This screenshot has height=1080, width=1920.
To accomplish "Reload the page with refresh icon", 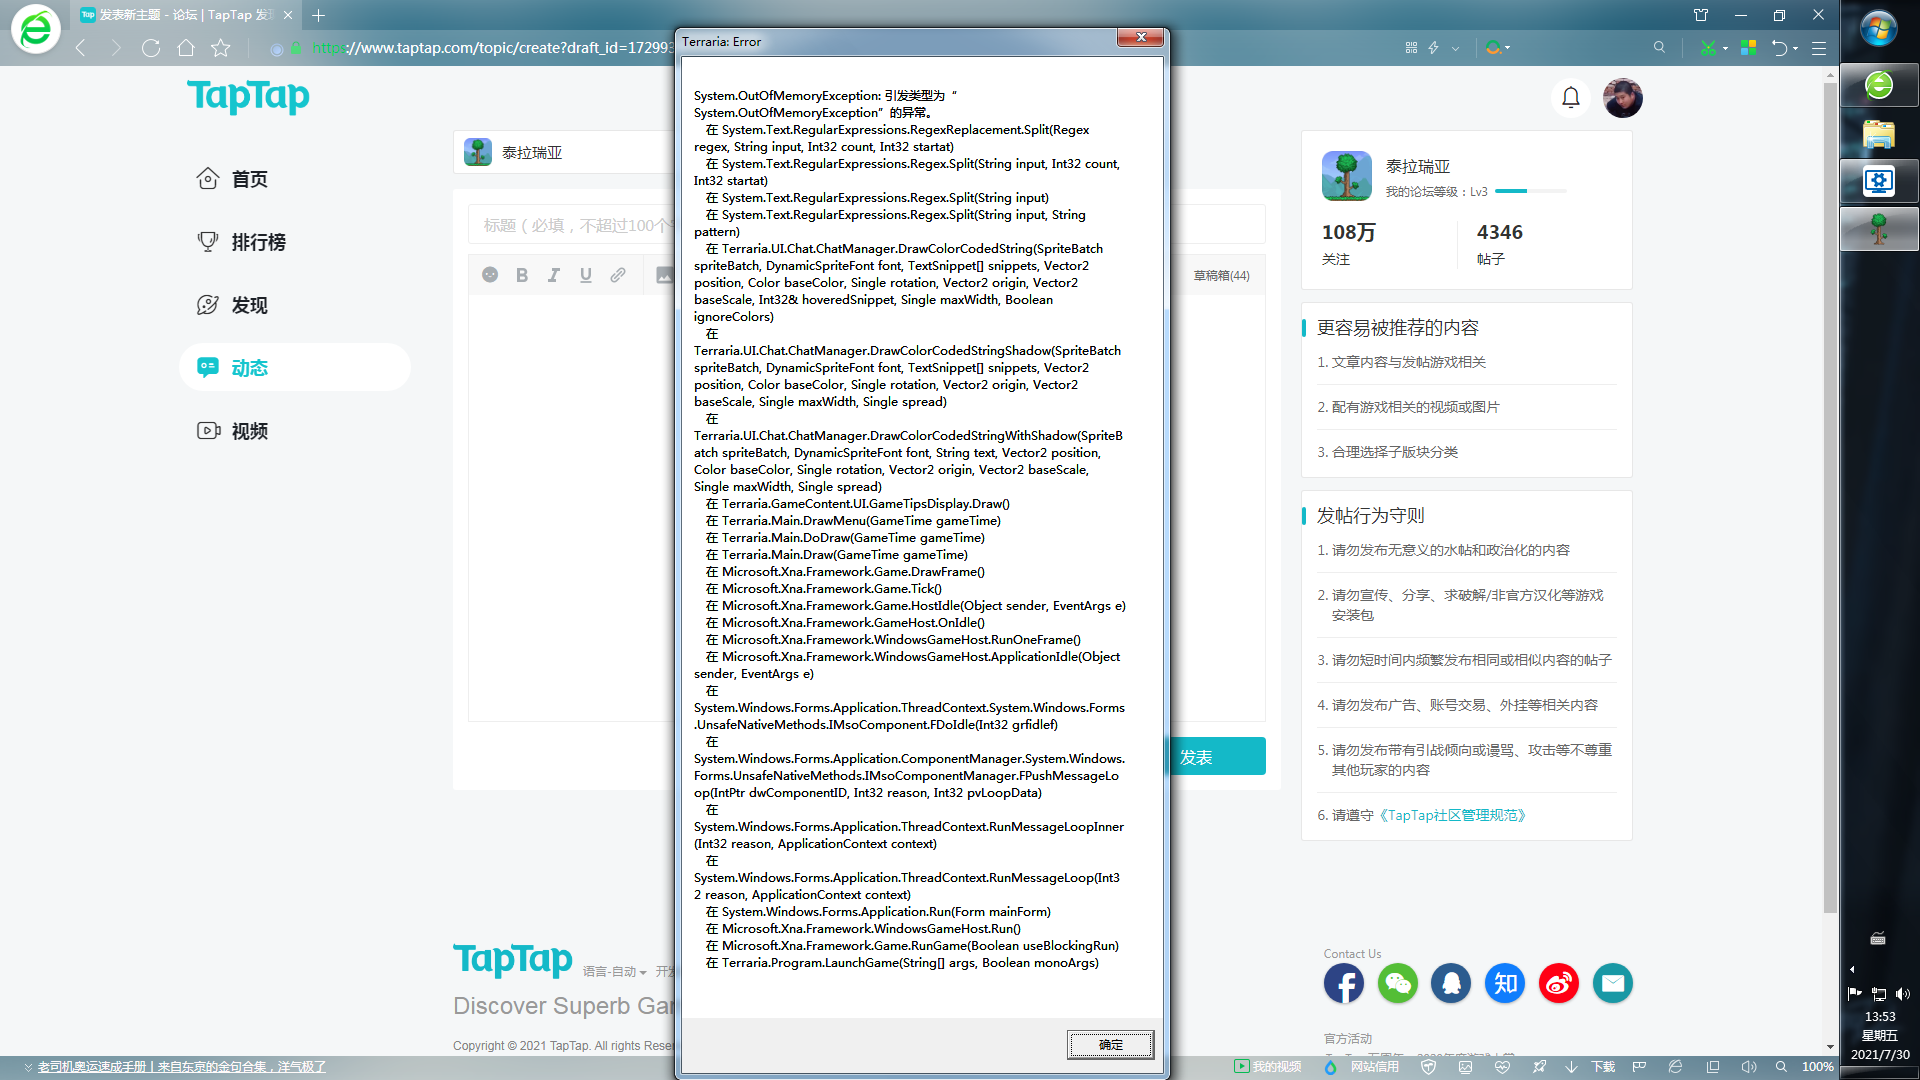I will [151, 48].
